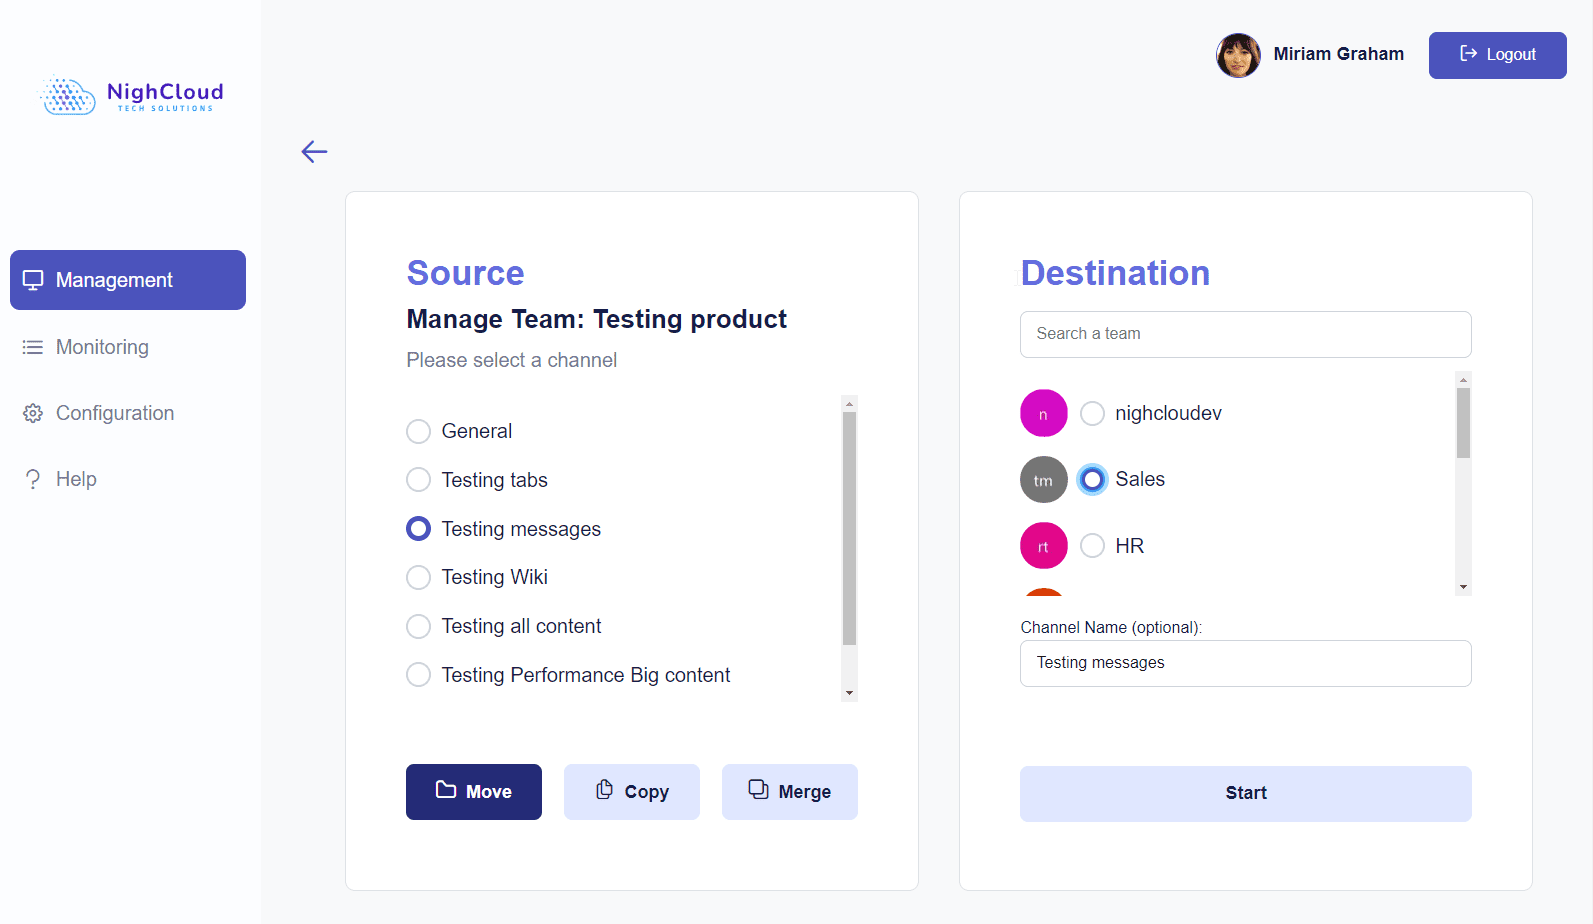Open Configuration from the sidebar

(114, 413)
